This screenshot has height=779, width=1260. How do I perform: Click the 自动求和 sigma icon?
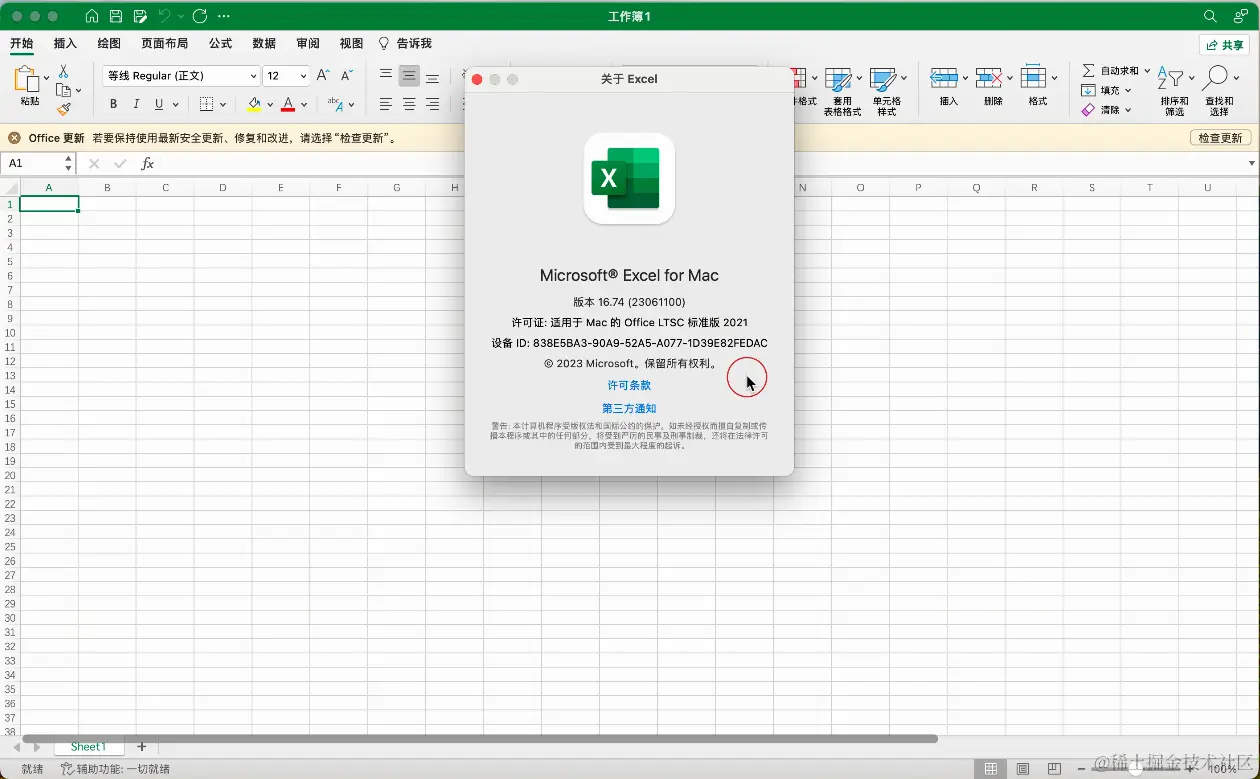click(x=1088, y=71)
